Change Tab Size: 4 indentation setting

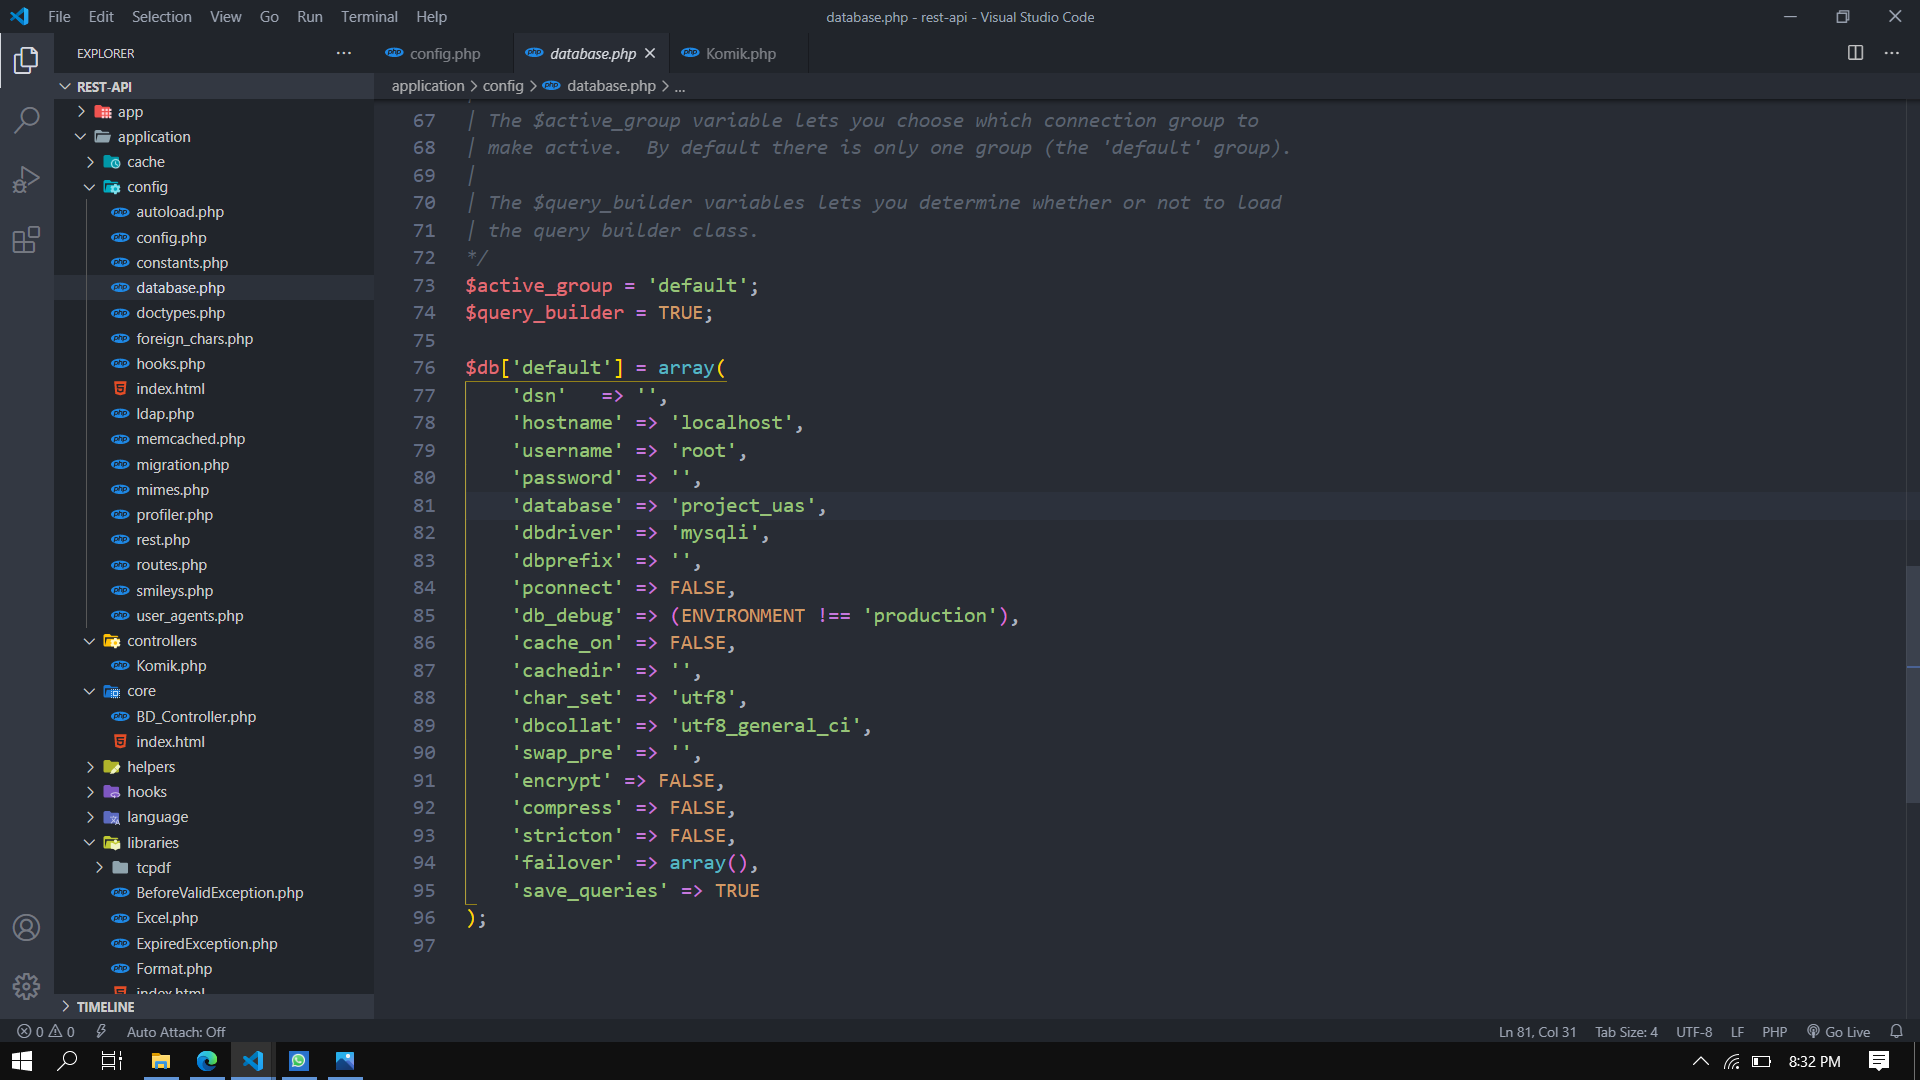[x=1626, y=1031]
